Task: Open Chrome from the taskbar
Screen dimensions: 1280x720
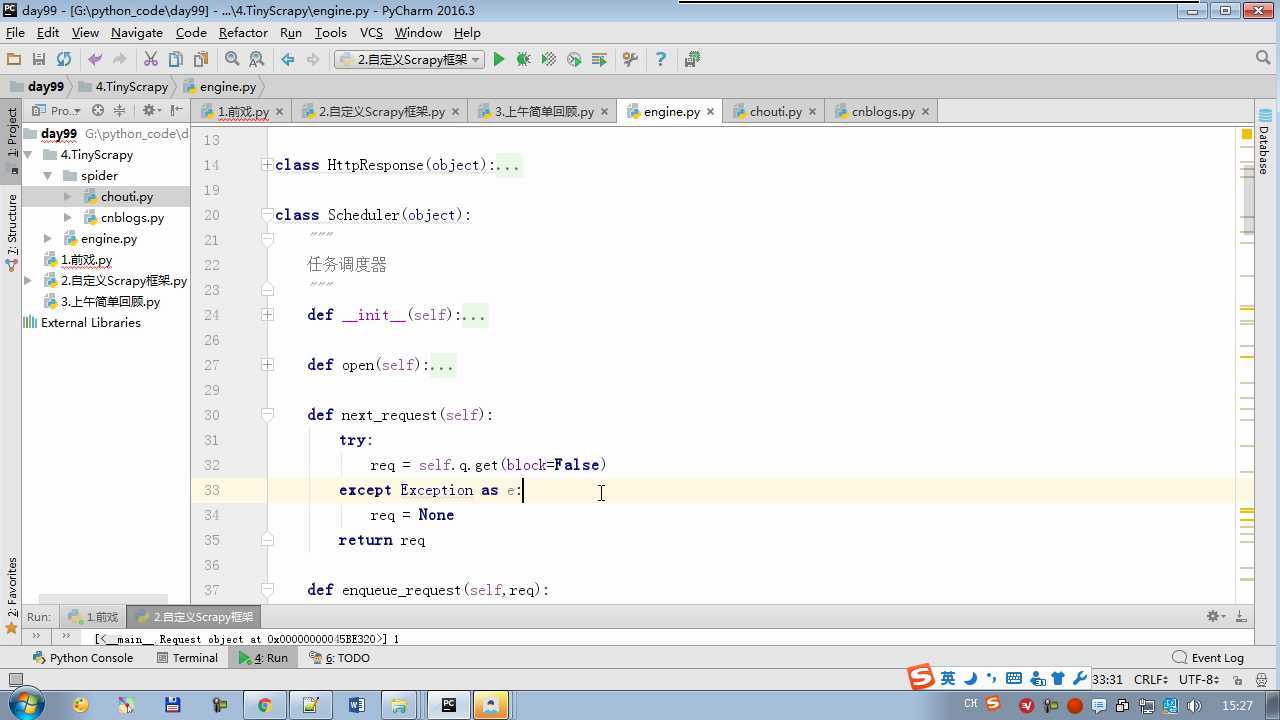Action: click(264, 705)
